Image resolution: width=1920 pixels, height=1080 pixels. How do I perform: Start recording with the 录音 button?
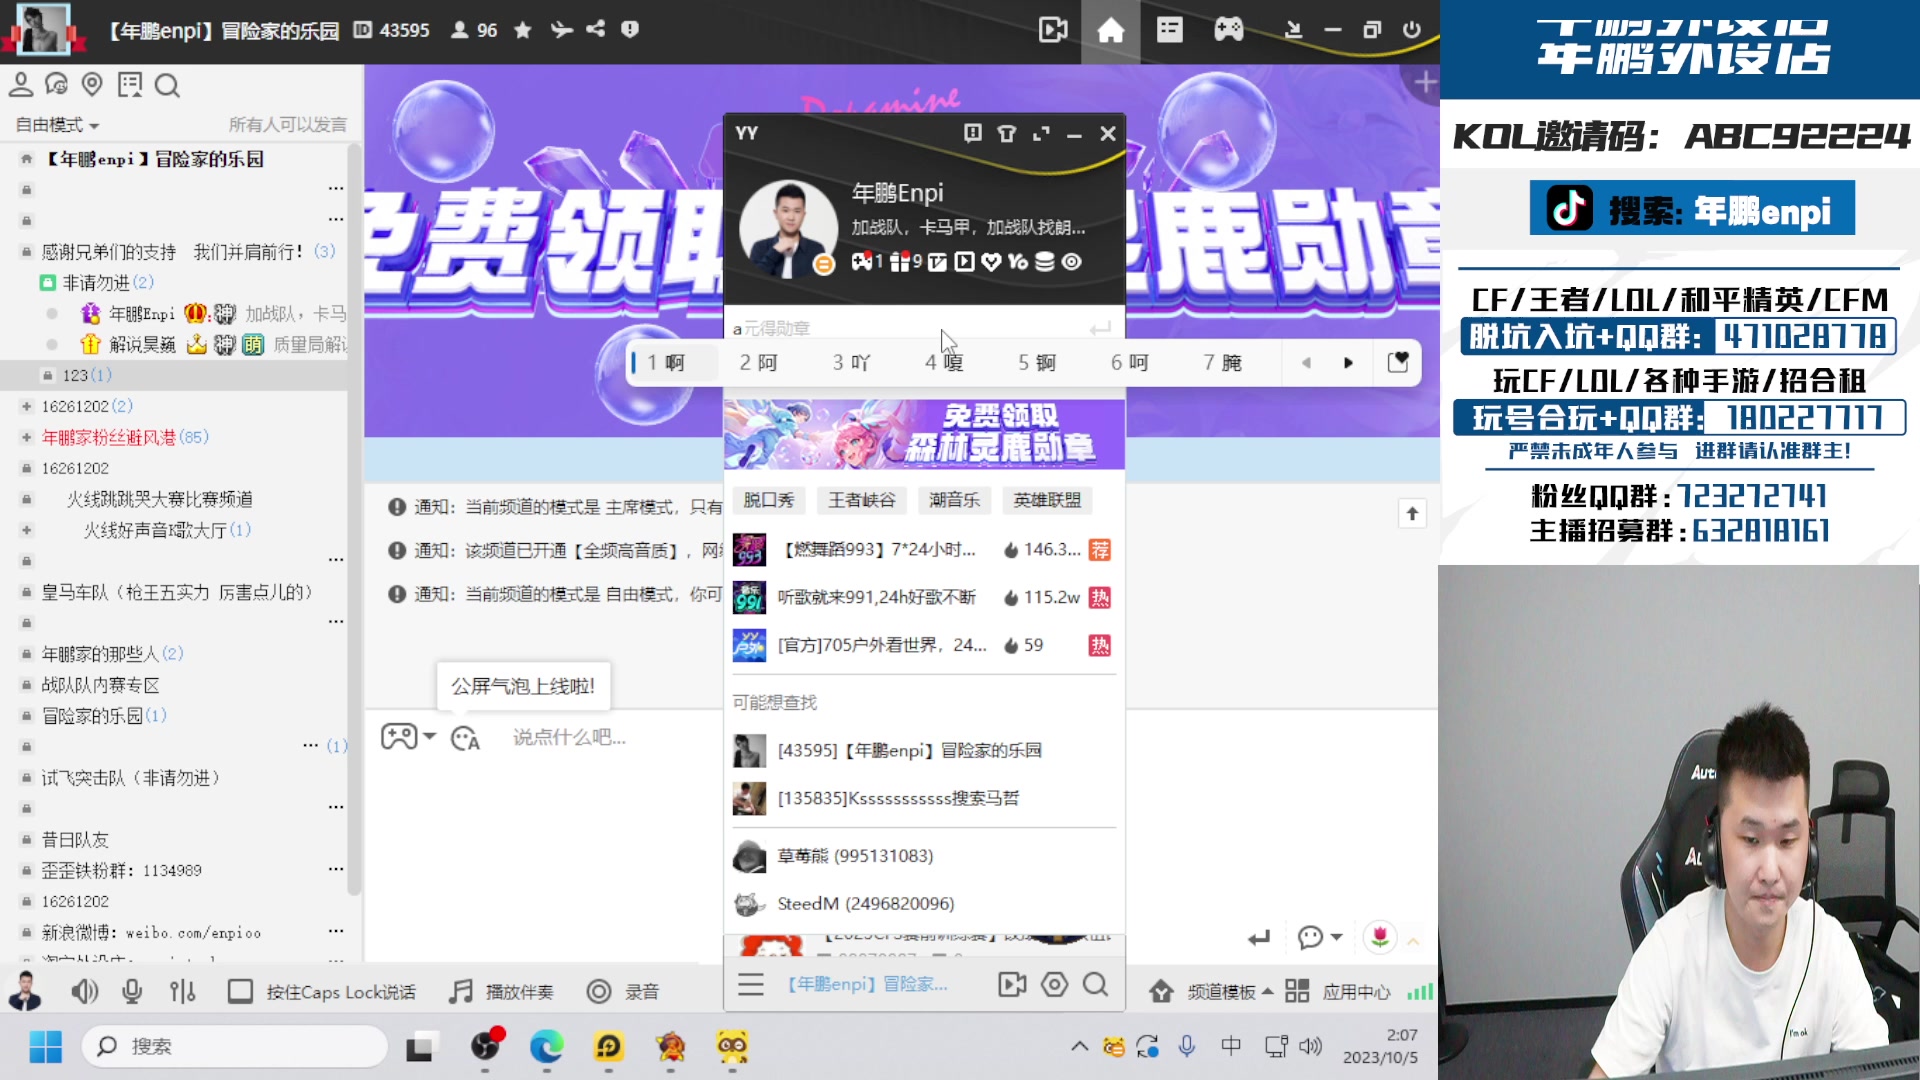coord(622,991)
